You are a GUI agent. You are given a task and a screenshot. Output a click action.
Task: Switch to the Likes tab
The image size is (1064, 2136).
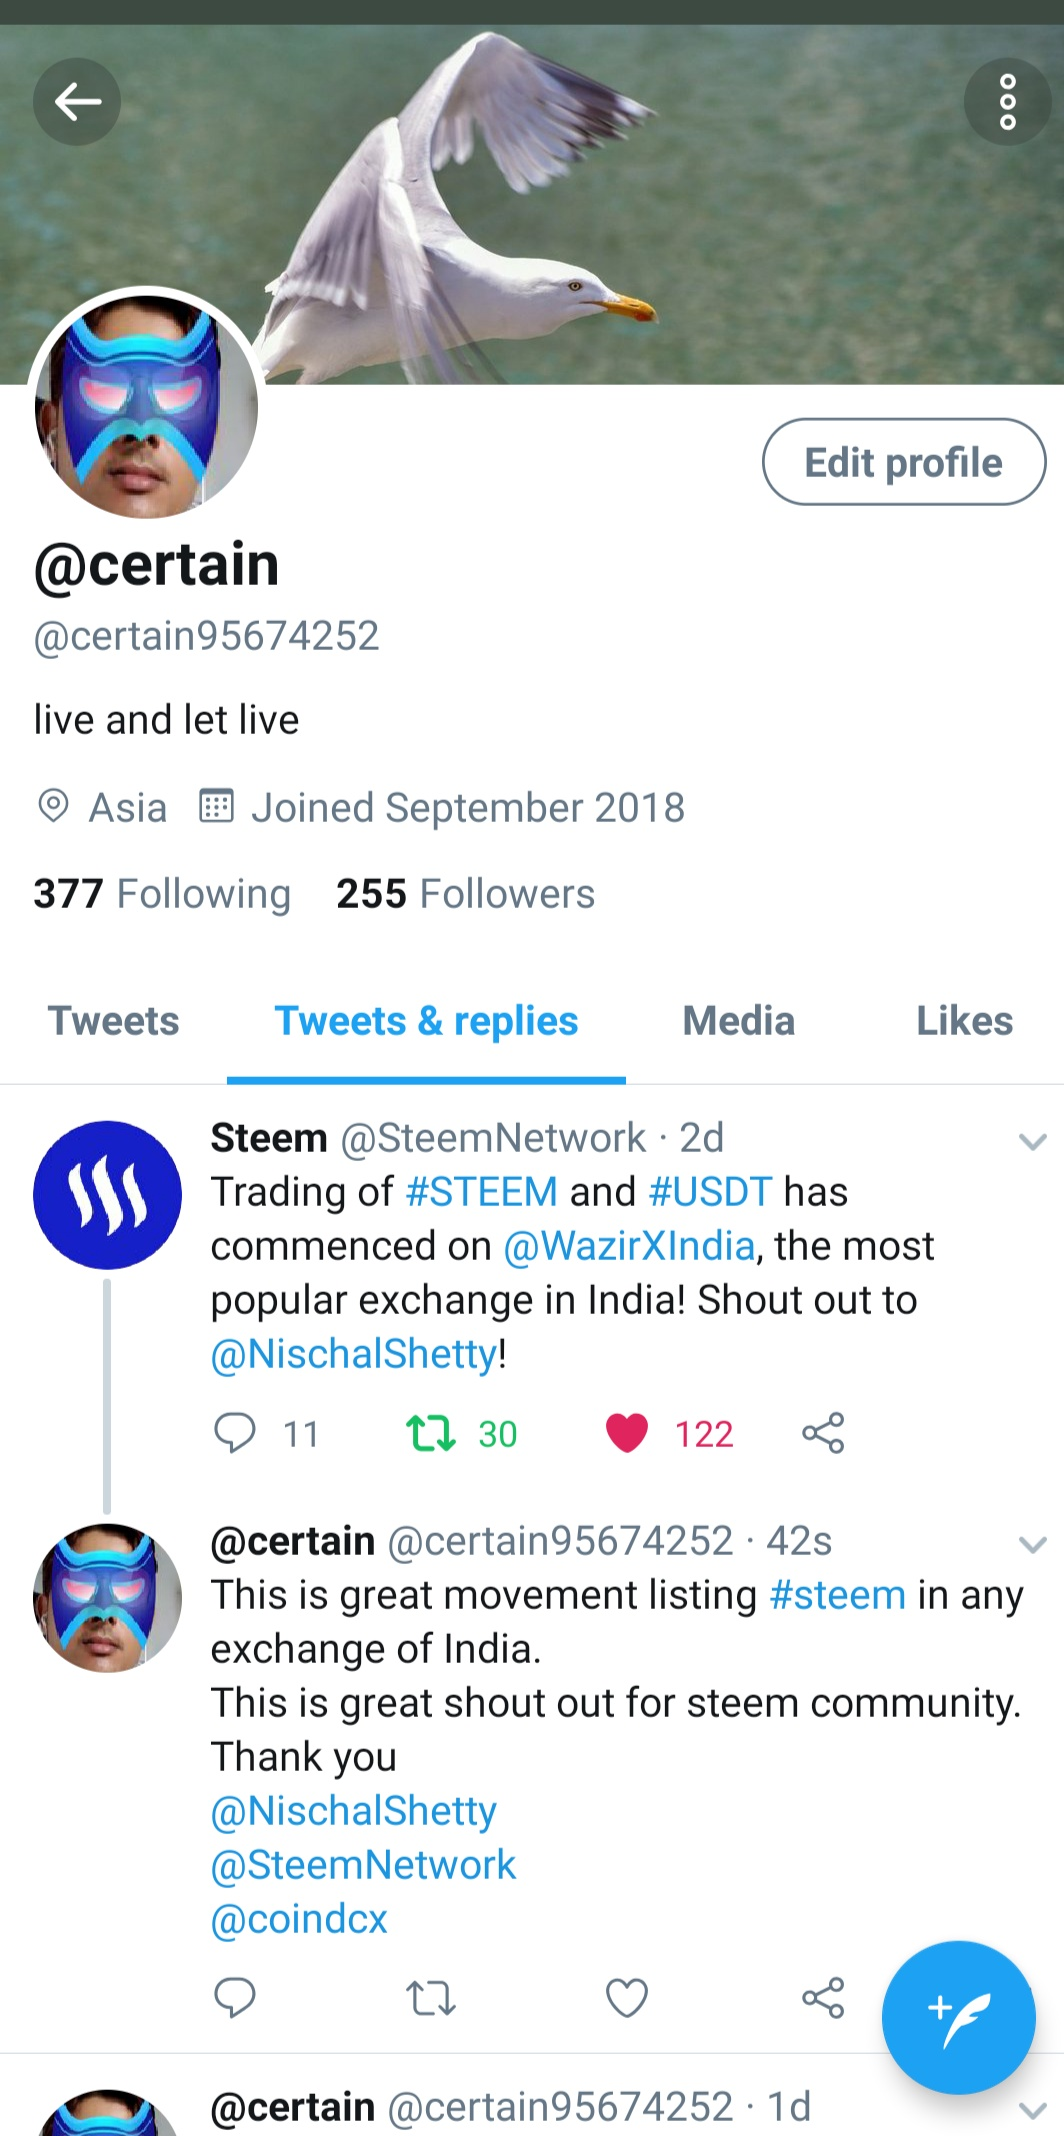point(964,1021)
